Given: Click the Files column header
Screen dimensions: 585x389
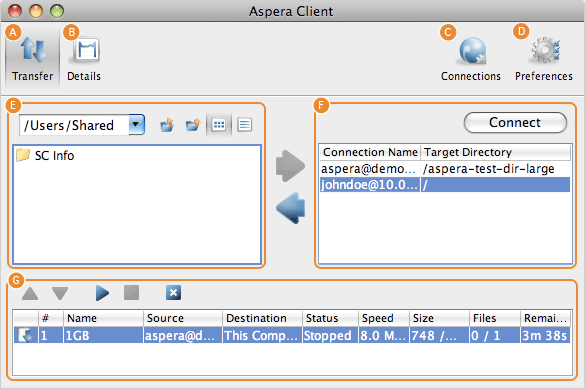Looking at the screenshot, I should (x=495, y=318).
